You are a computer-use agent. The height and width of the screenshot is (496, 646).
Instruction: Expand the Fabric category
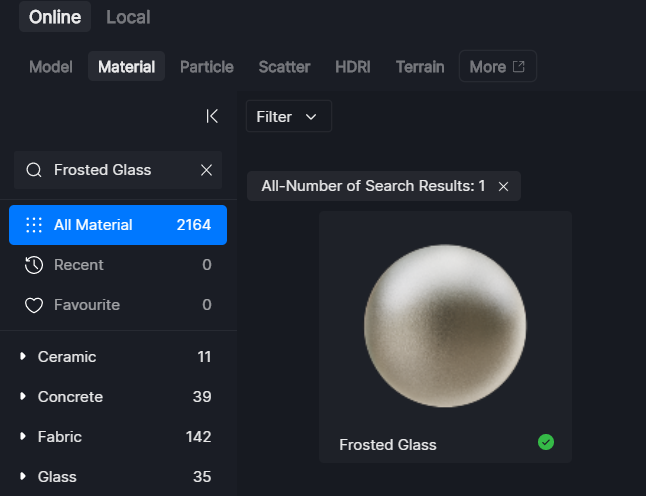[x=23, y=437]
